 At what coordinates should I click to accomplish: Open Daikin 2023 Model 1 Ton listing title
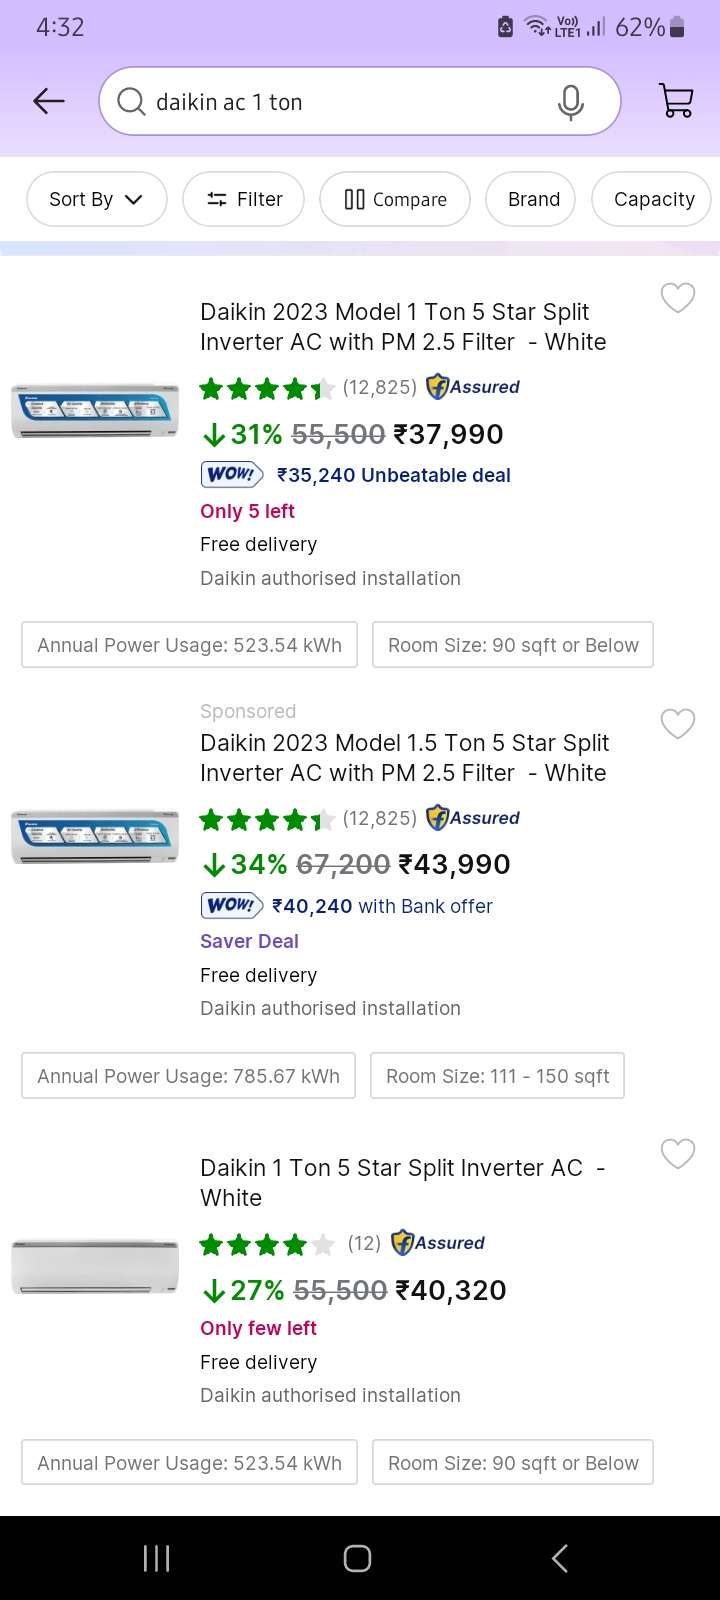tap(402, 327)
